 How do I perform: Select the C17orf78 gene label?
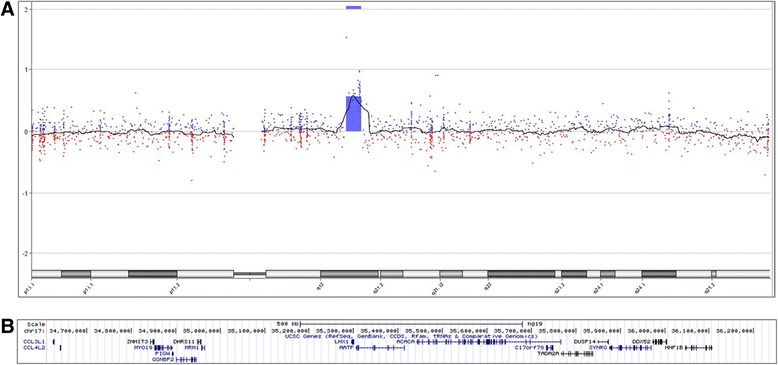click(x=530, y=348)
